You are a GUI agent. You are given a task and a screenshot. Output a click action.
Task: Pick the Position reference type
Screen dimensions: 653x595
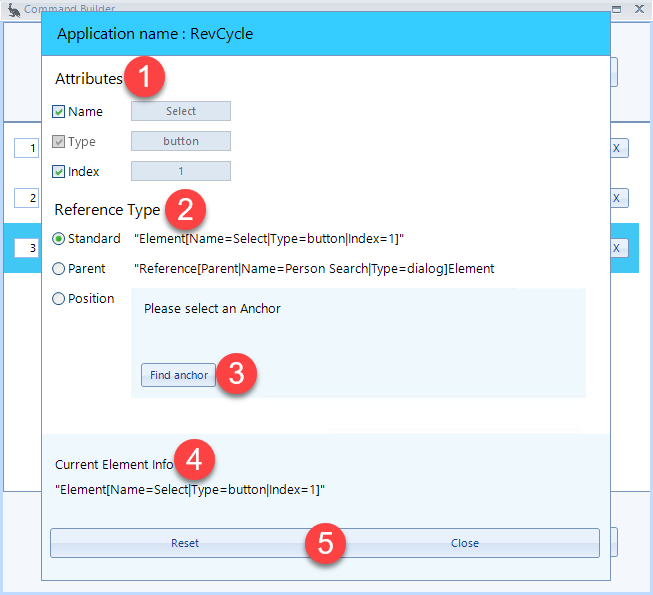(x=58, y=299)
